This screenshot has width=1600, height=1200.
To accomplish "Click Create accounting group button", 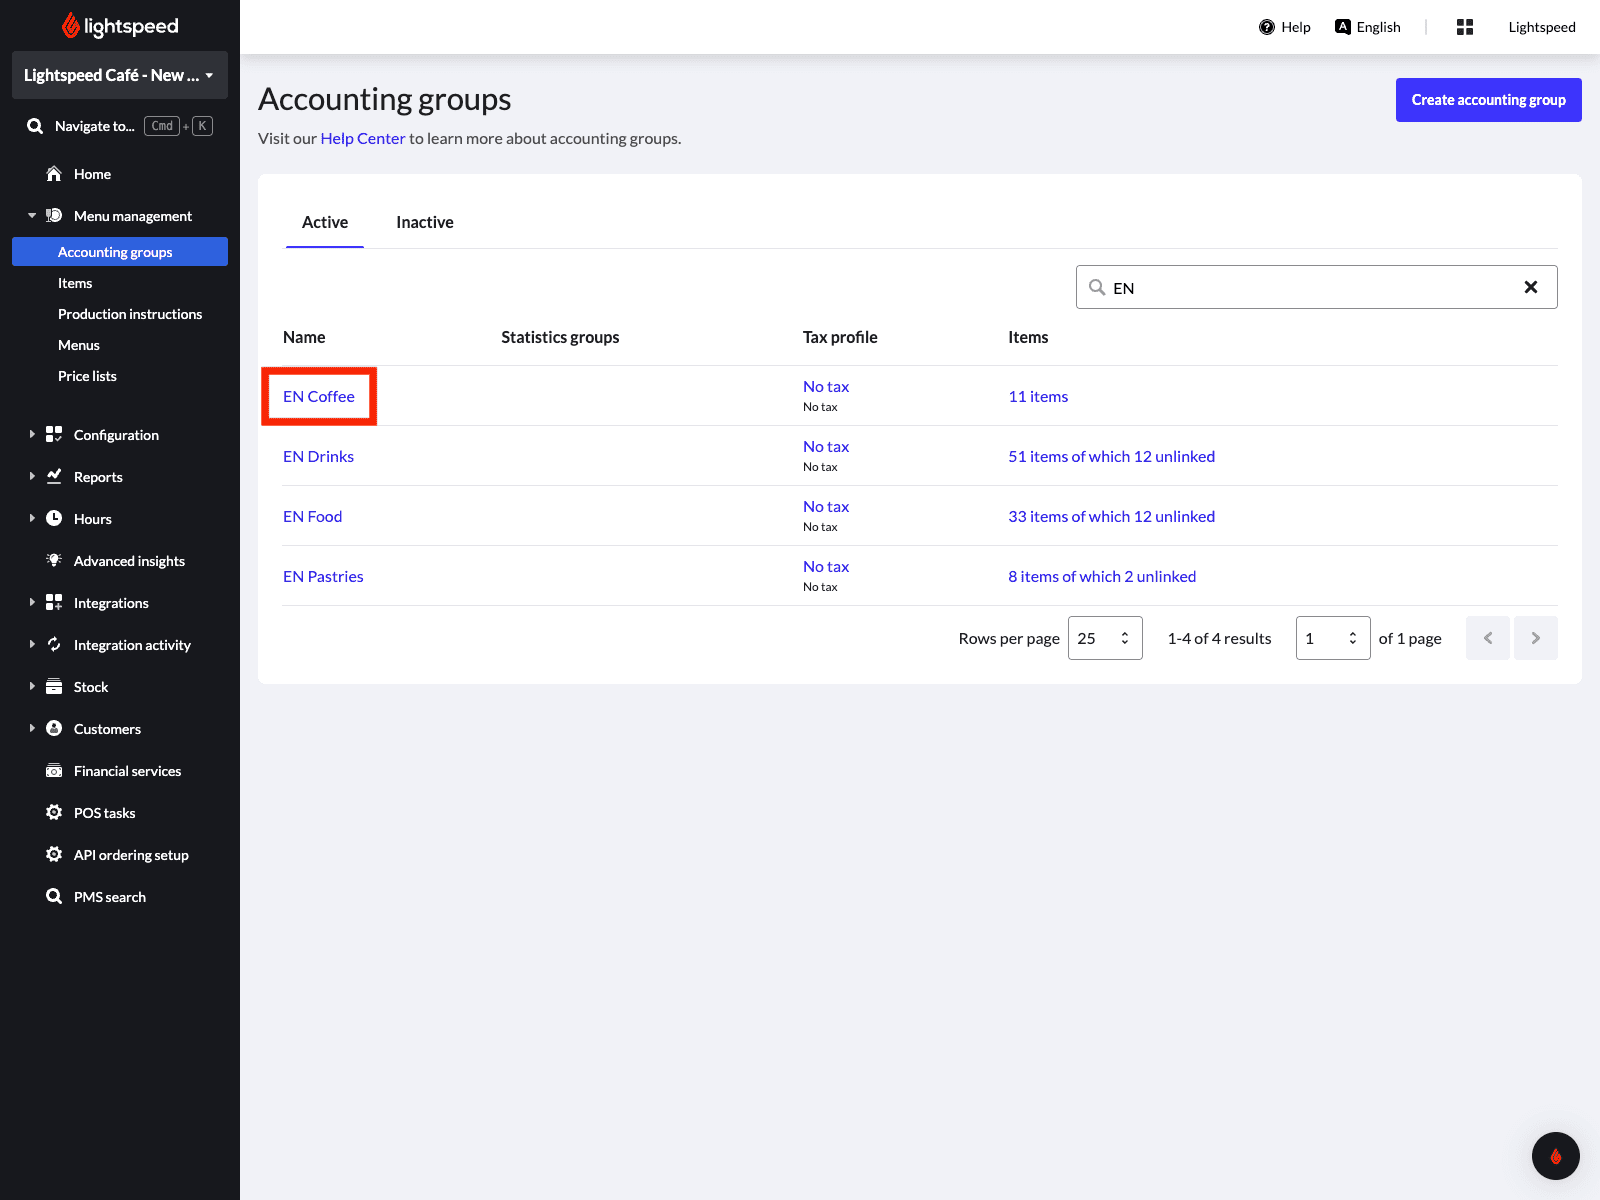I will pyautogui.click(x=1488, y=100).
